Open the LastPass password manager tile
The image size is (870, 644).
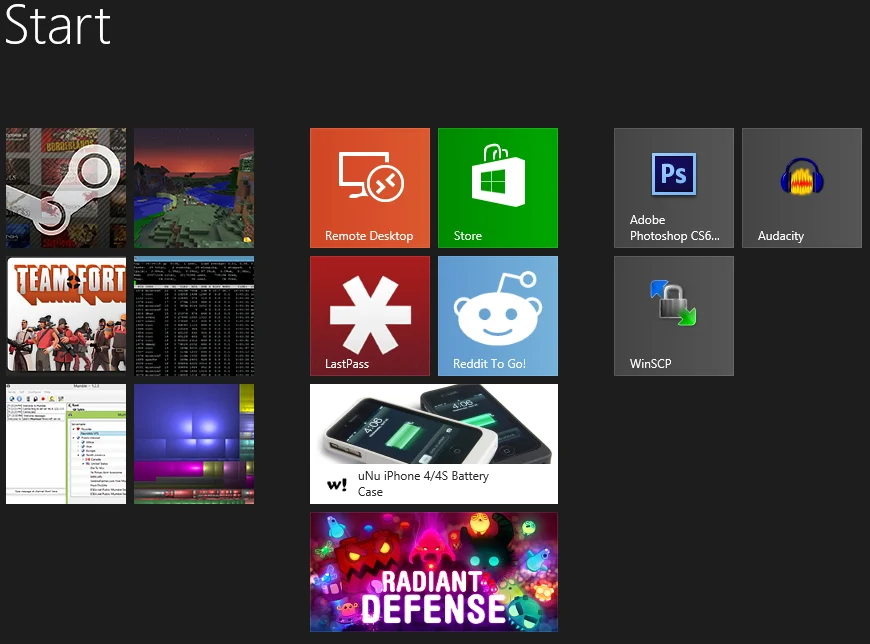369,315
